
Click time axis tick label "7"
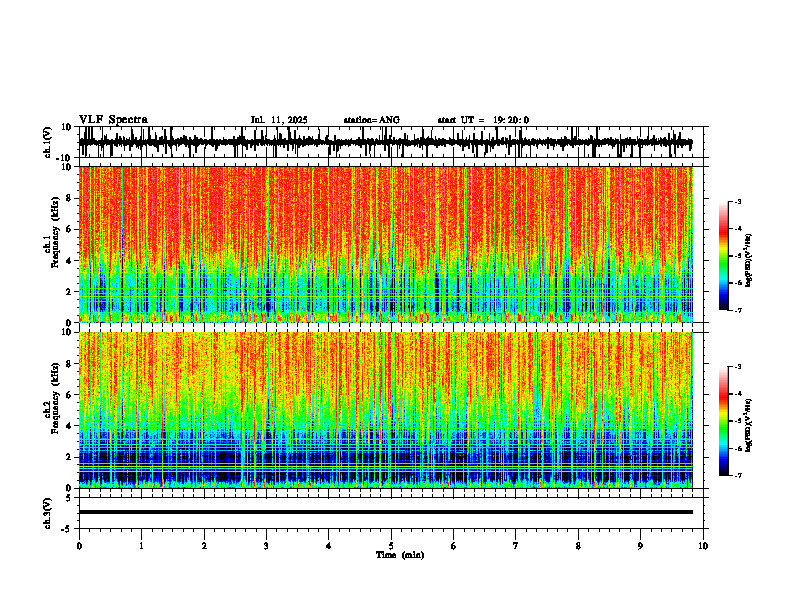point(516,546)
